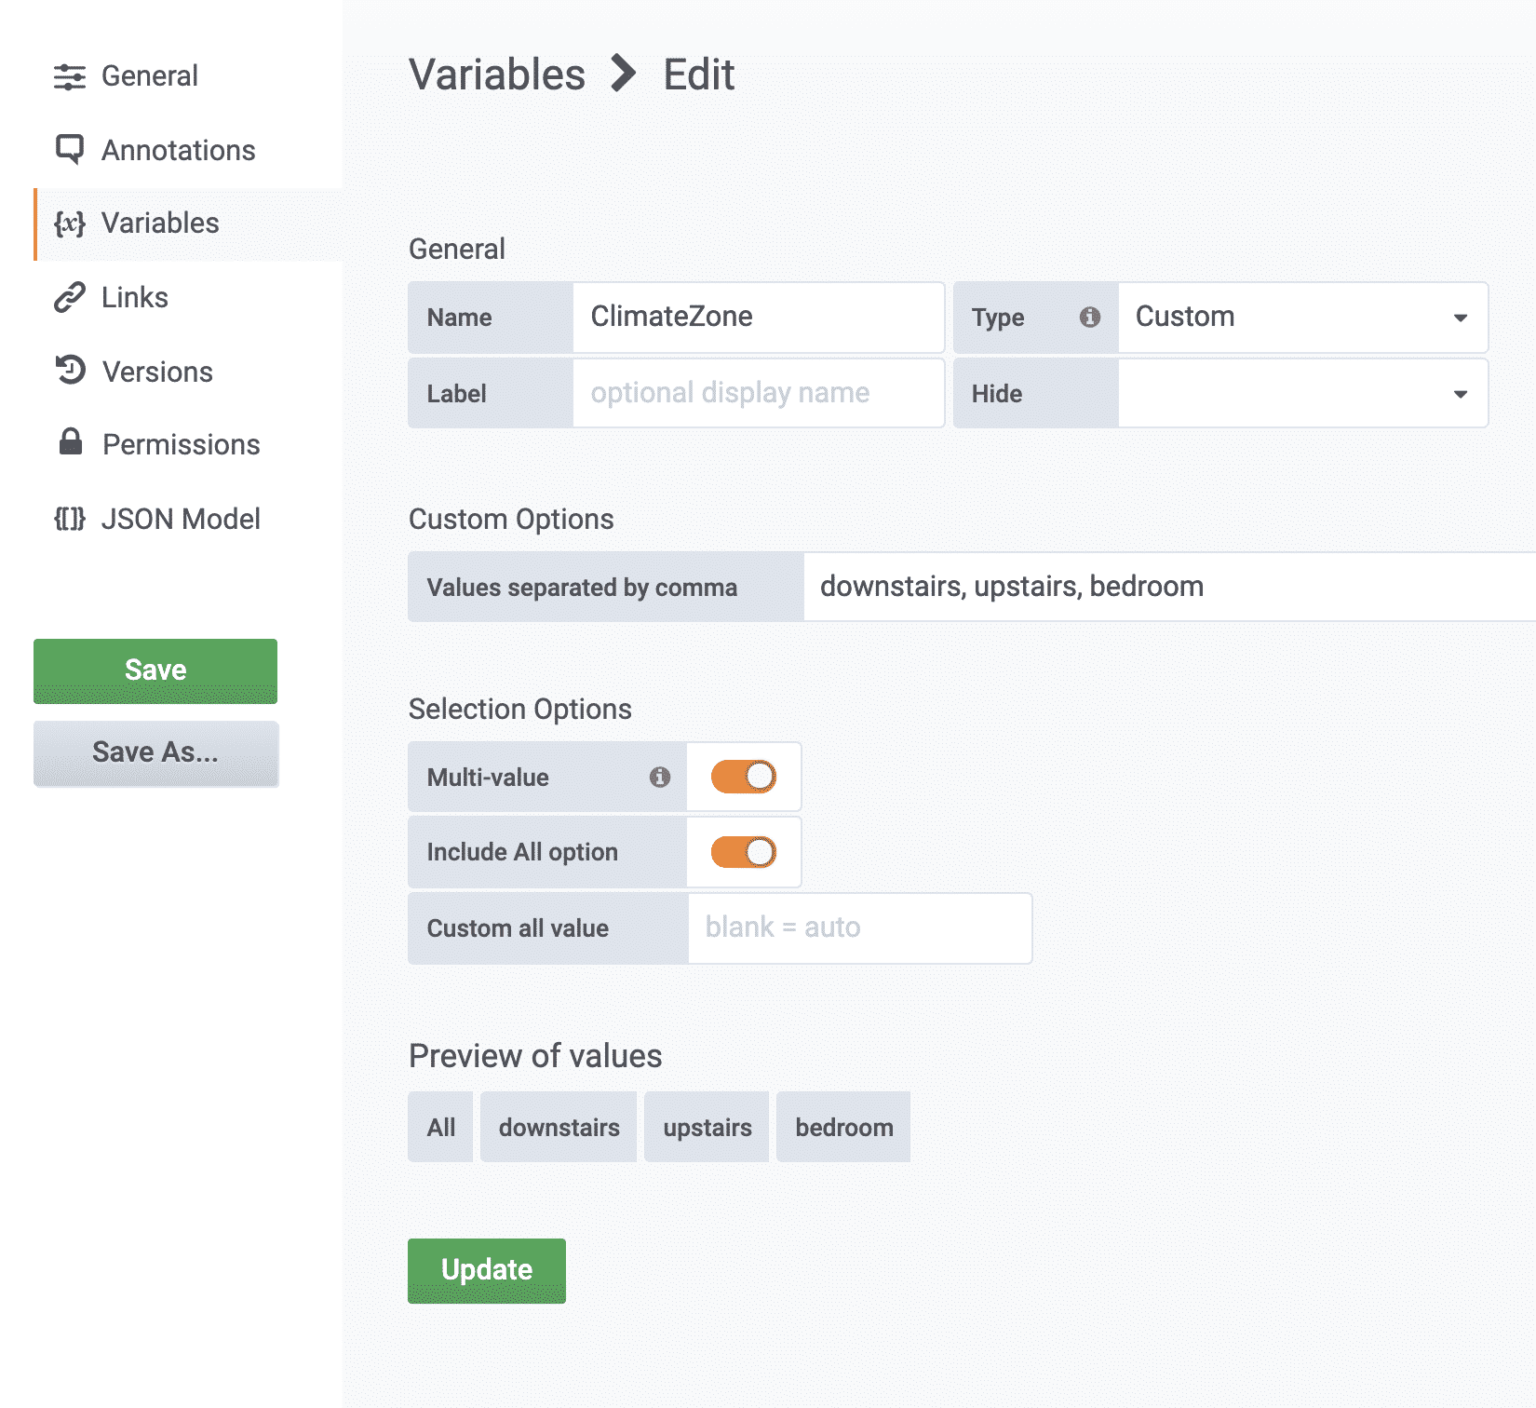The image size is (1536, 1408).
Task: Click the info icon beside Multi-value
Action: 659,777
